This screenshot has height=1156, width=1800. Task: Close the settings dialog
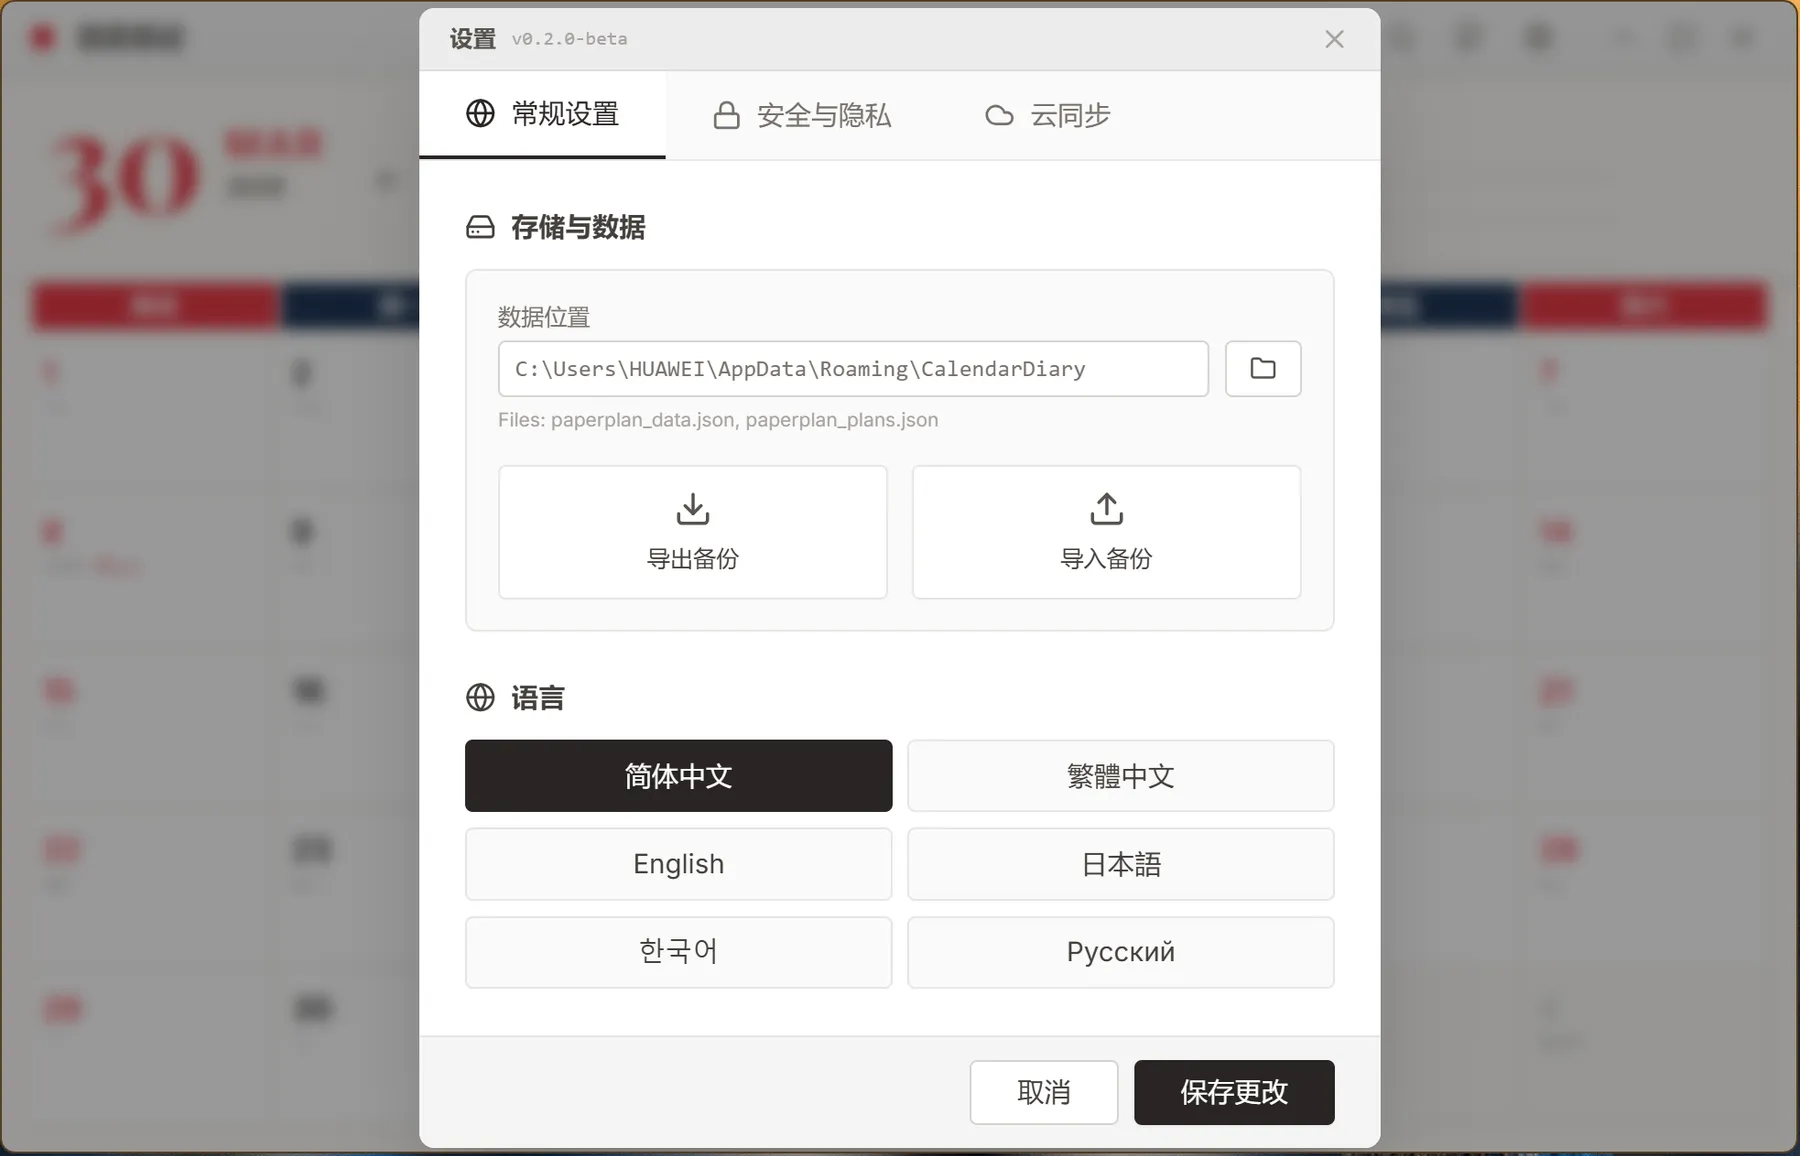click(x=1334, y=39)
